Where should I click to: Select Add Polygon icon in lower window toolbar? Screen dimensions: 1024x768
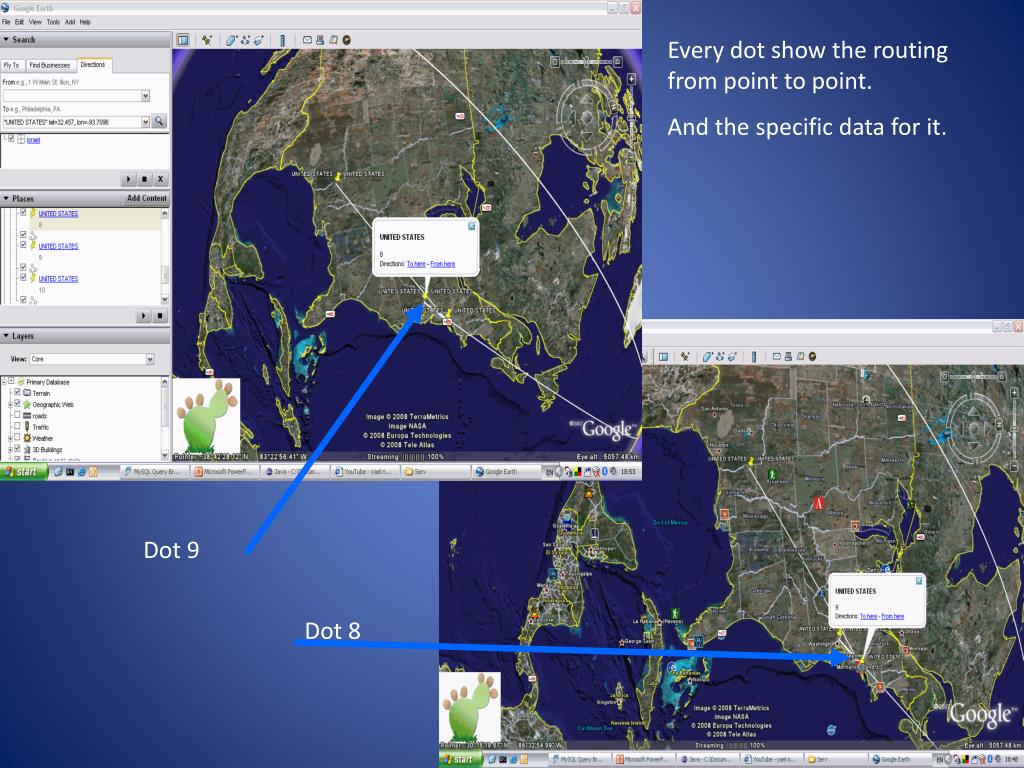click(707, 357)
